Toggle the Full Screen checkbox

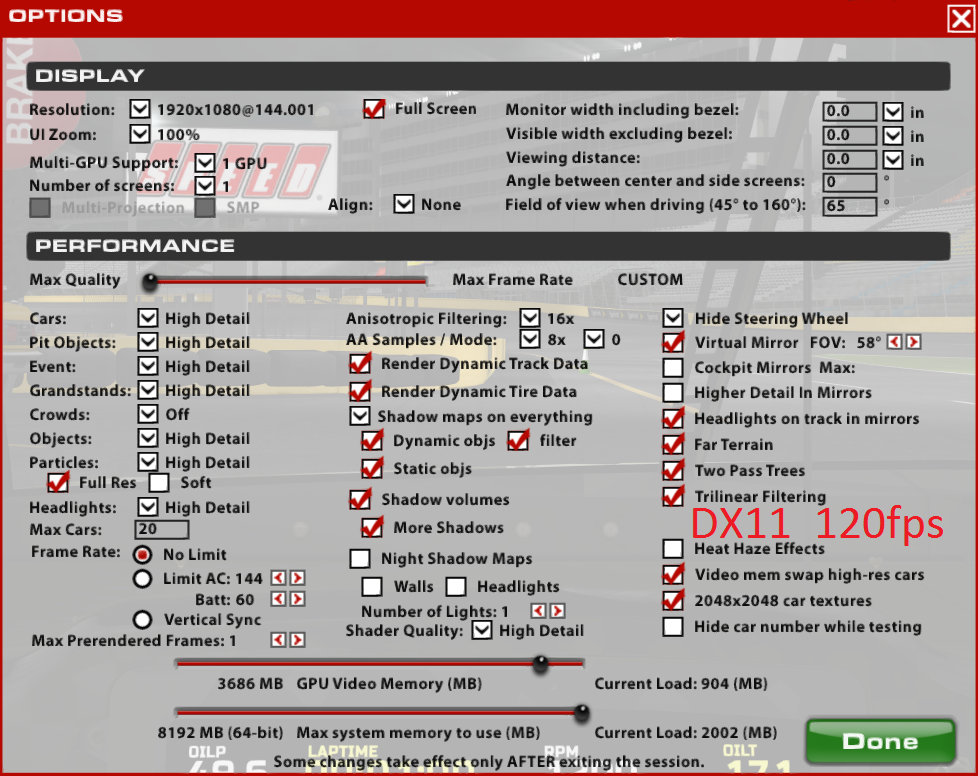374,109
